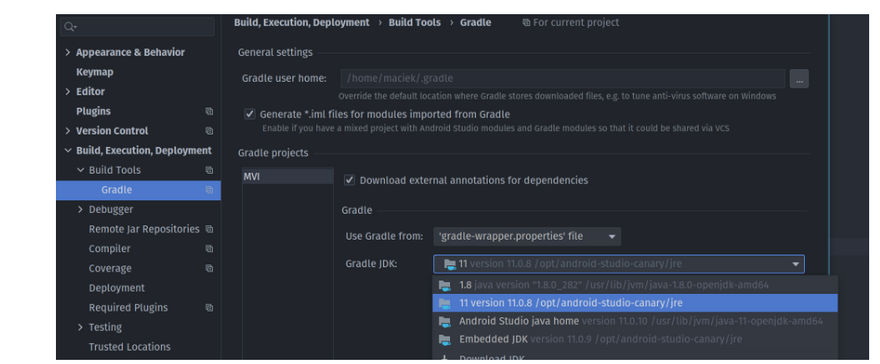Expand the Editor section

point(68,91)
